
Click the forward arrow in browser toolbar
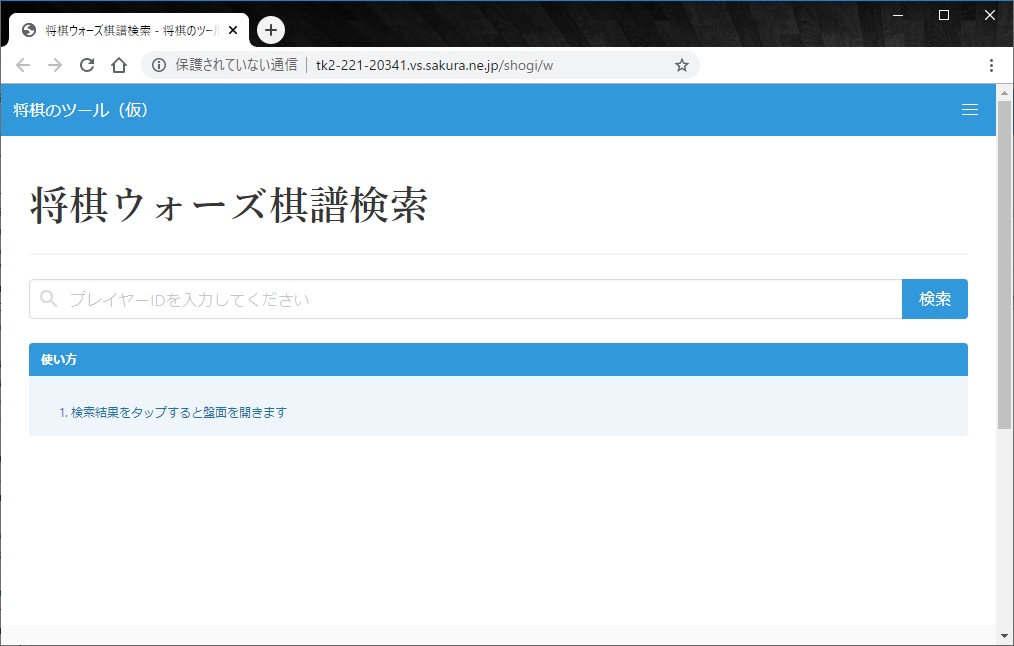coord(55,65)
